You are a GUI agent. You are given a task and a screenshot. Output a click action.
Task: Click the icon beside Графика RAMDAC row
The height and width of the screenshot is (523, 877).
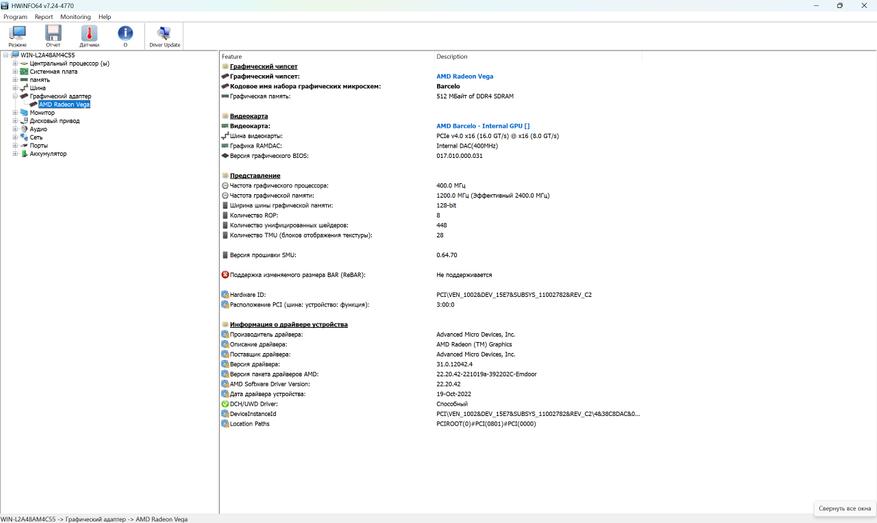225,146
